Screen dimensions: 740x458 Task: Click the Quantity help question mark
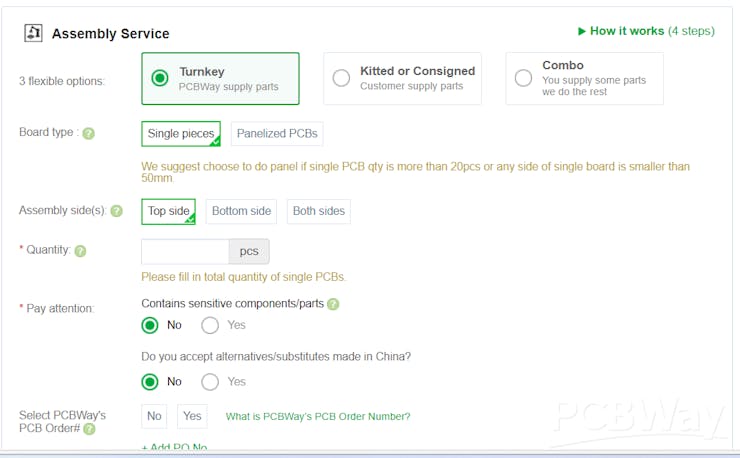coord(80,250)
